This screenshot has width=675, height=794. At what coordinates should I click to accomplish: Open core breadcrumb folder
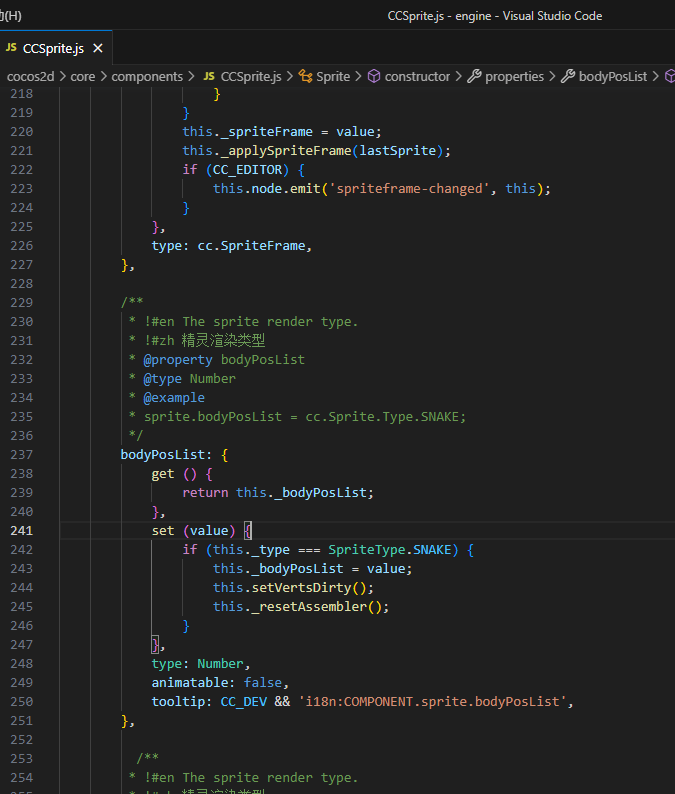click(83, 76)
